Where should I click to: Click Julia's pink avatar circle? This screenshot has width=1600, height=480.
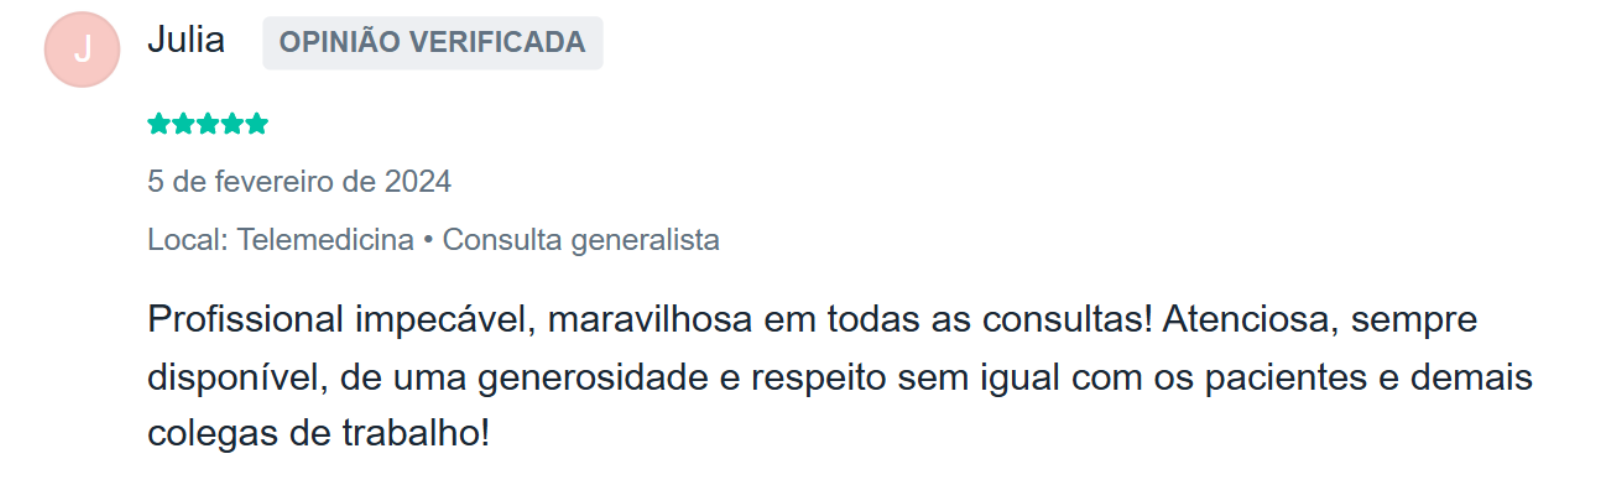[82, 49]
